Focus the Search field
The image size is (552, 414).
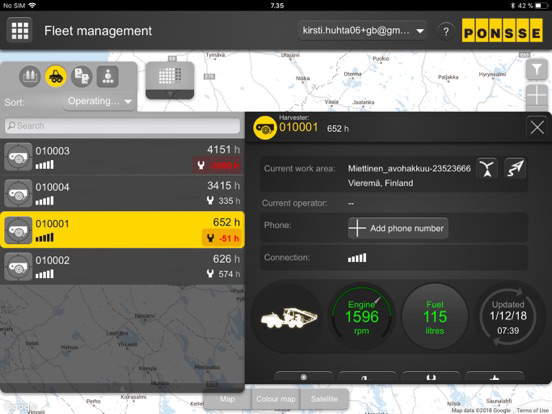(122, 126)
